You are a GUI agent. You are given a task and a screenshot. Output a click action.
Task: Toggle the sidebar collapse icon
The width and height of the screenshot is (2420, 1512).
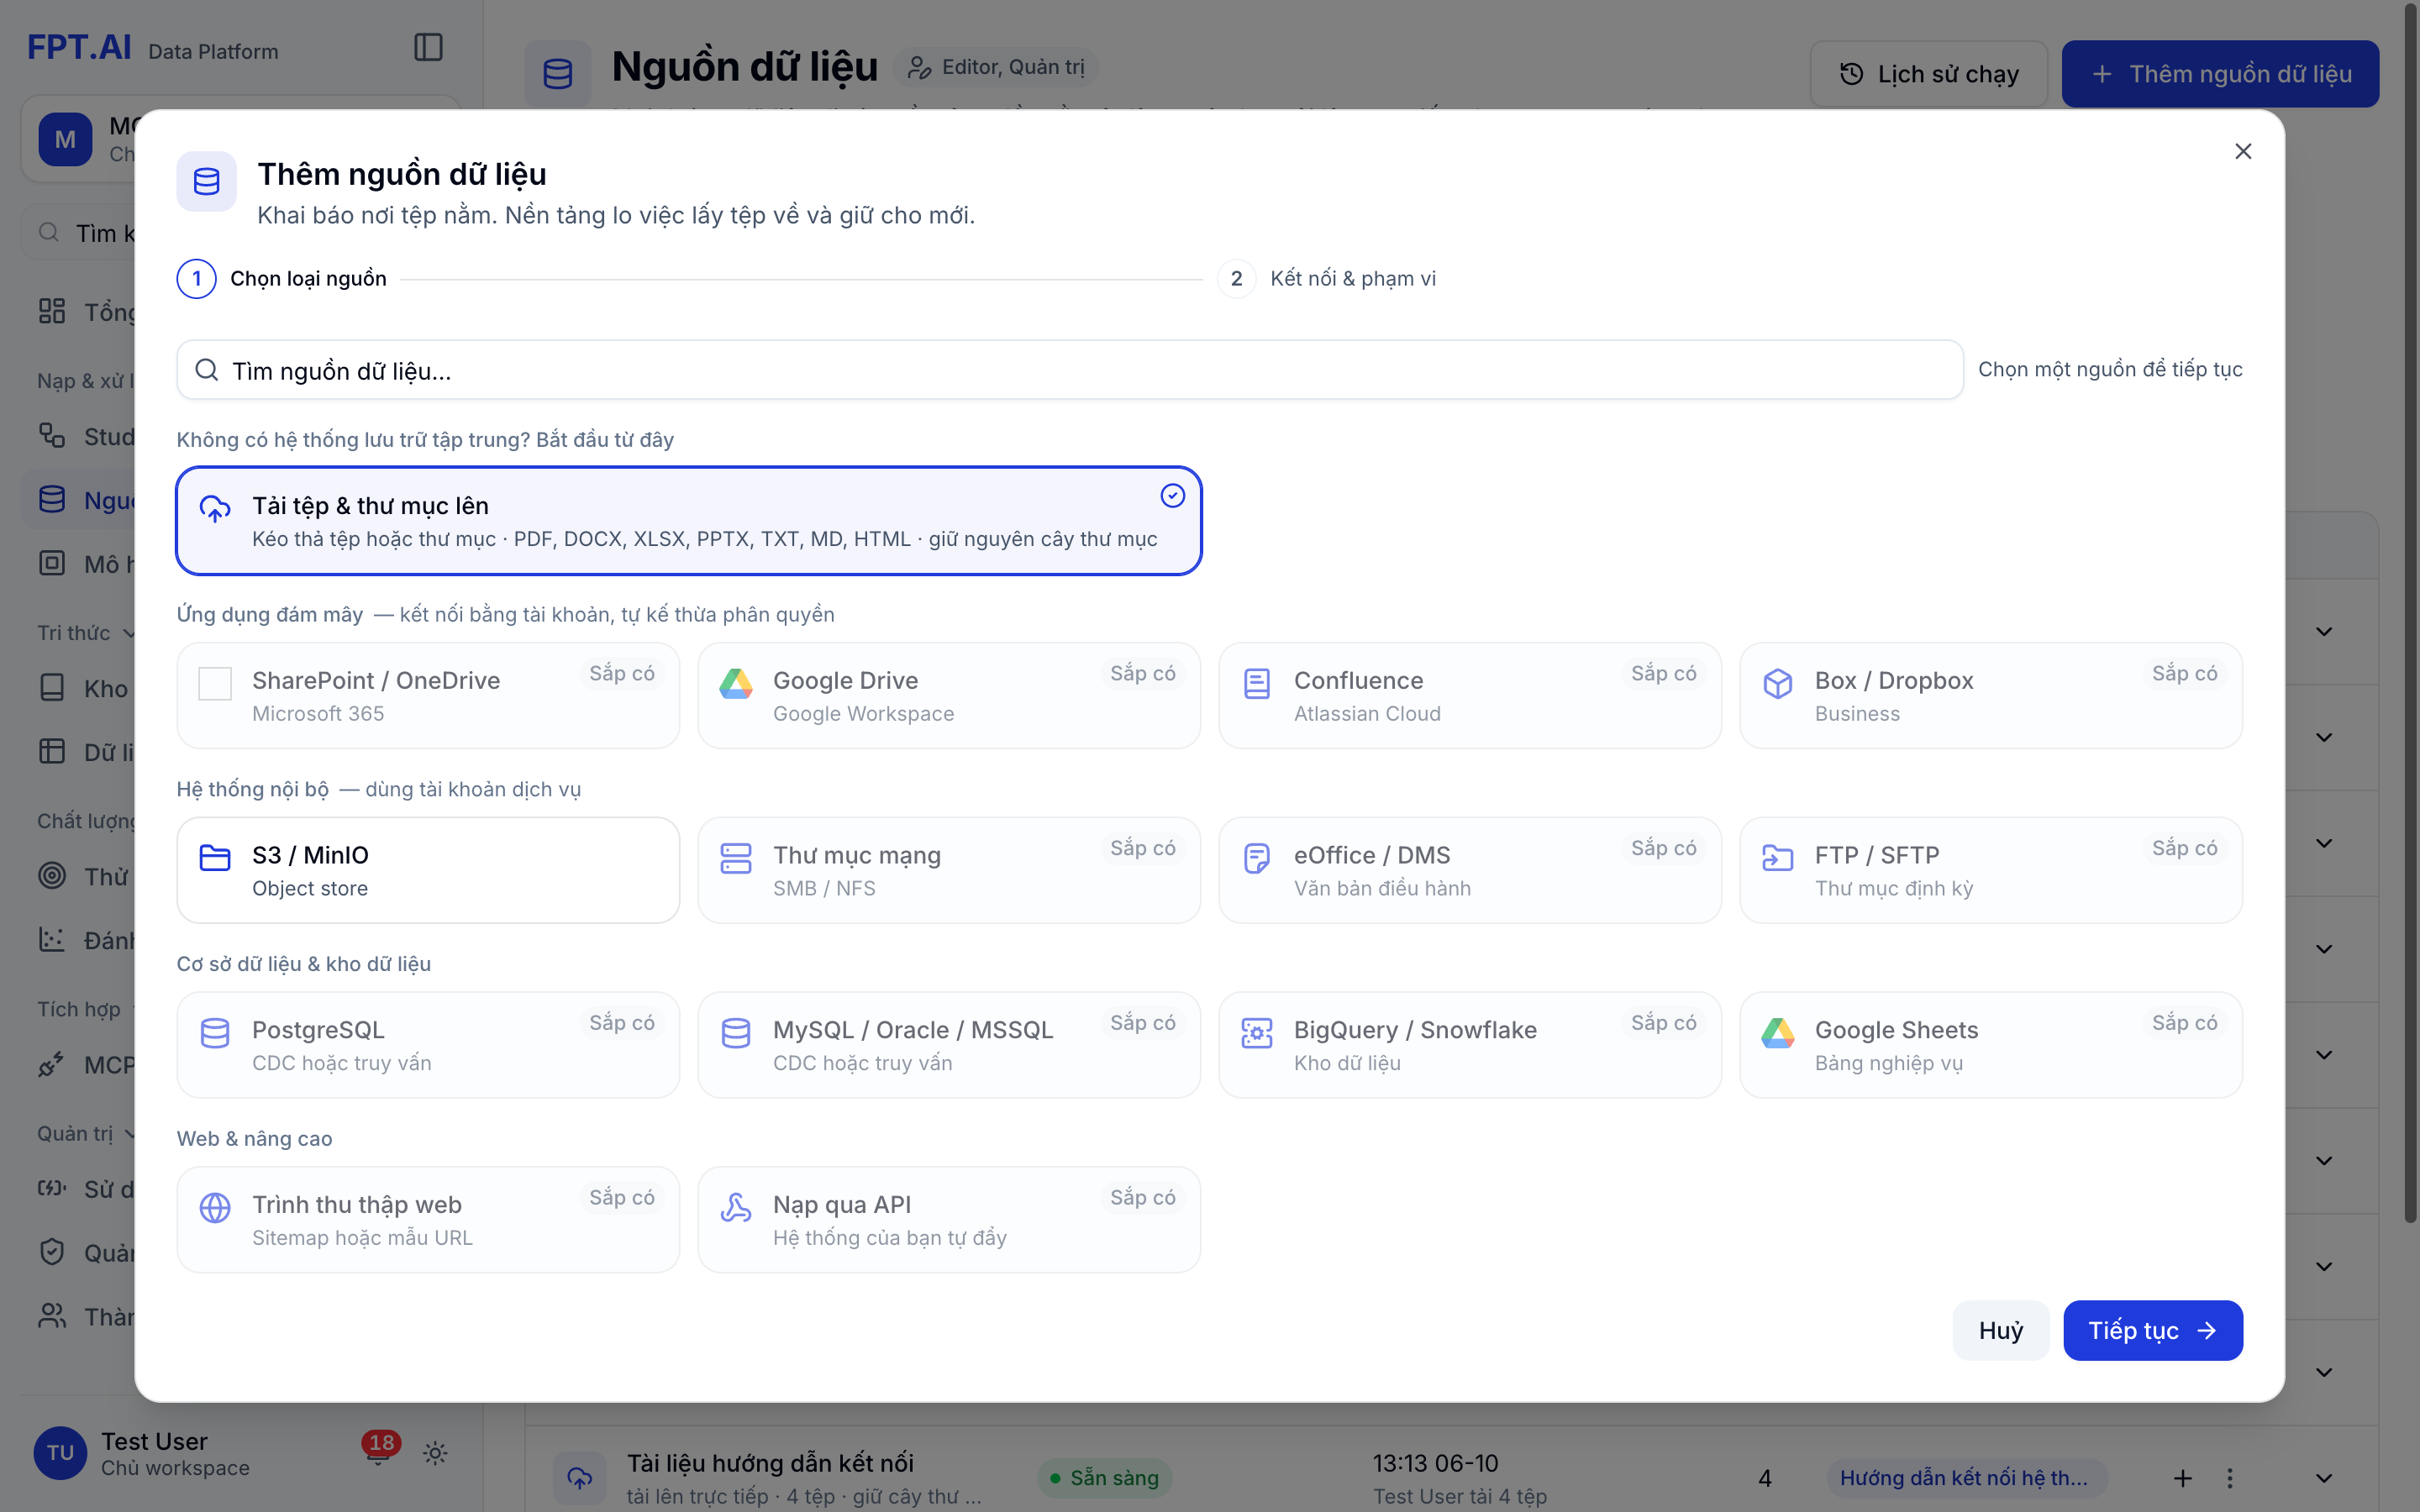pos(428,47)
